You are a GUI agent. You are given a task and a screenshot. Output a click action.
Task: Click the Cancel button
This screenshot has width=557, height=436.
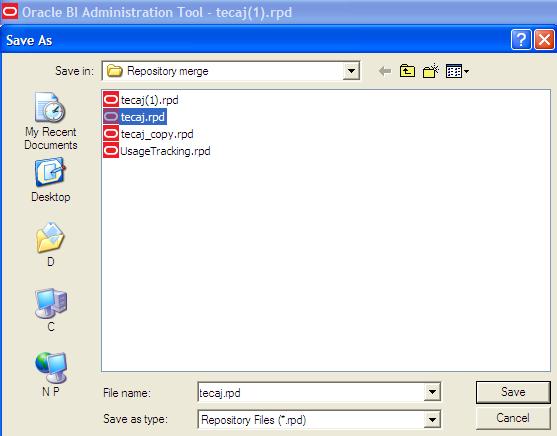tap(513, 418)
